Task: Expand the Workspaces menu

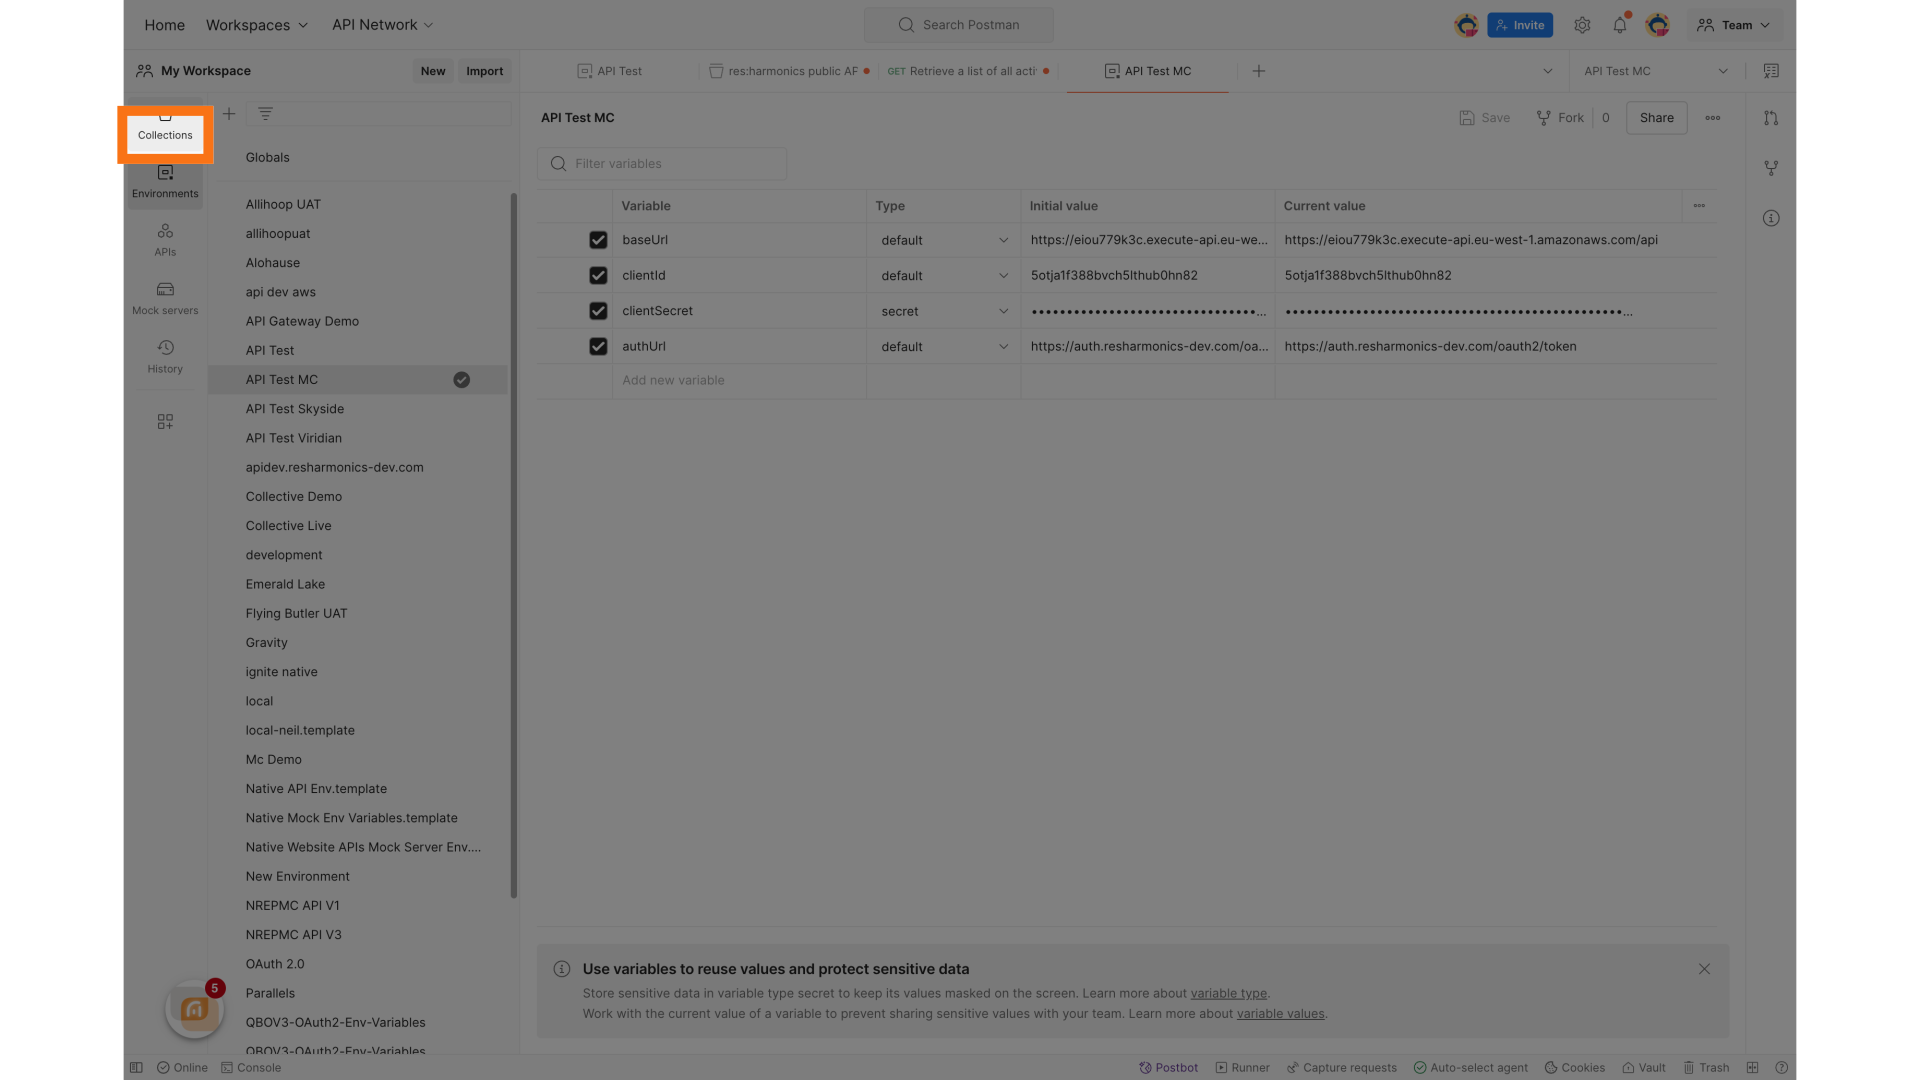Action: point(257,25)
